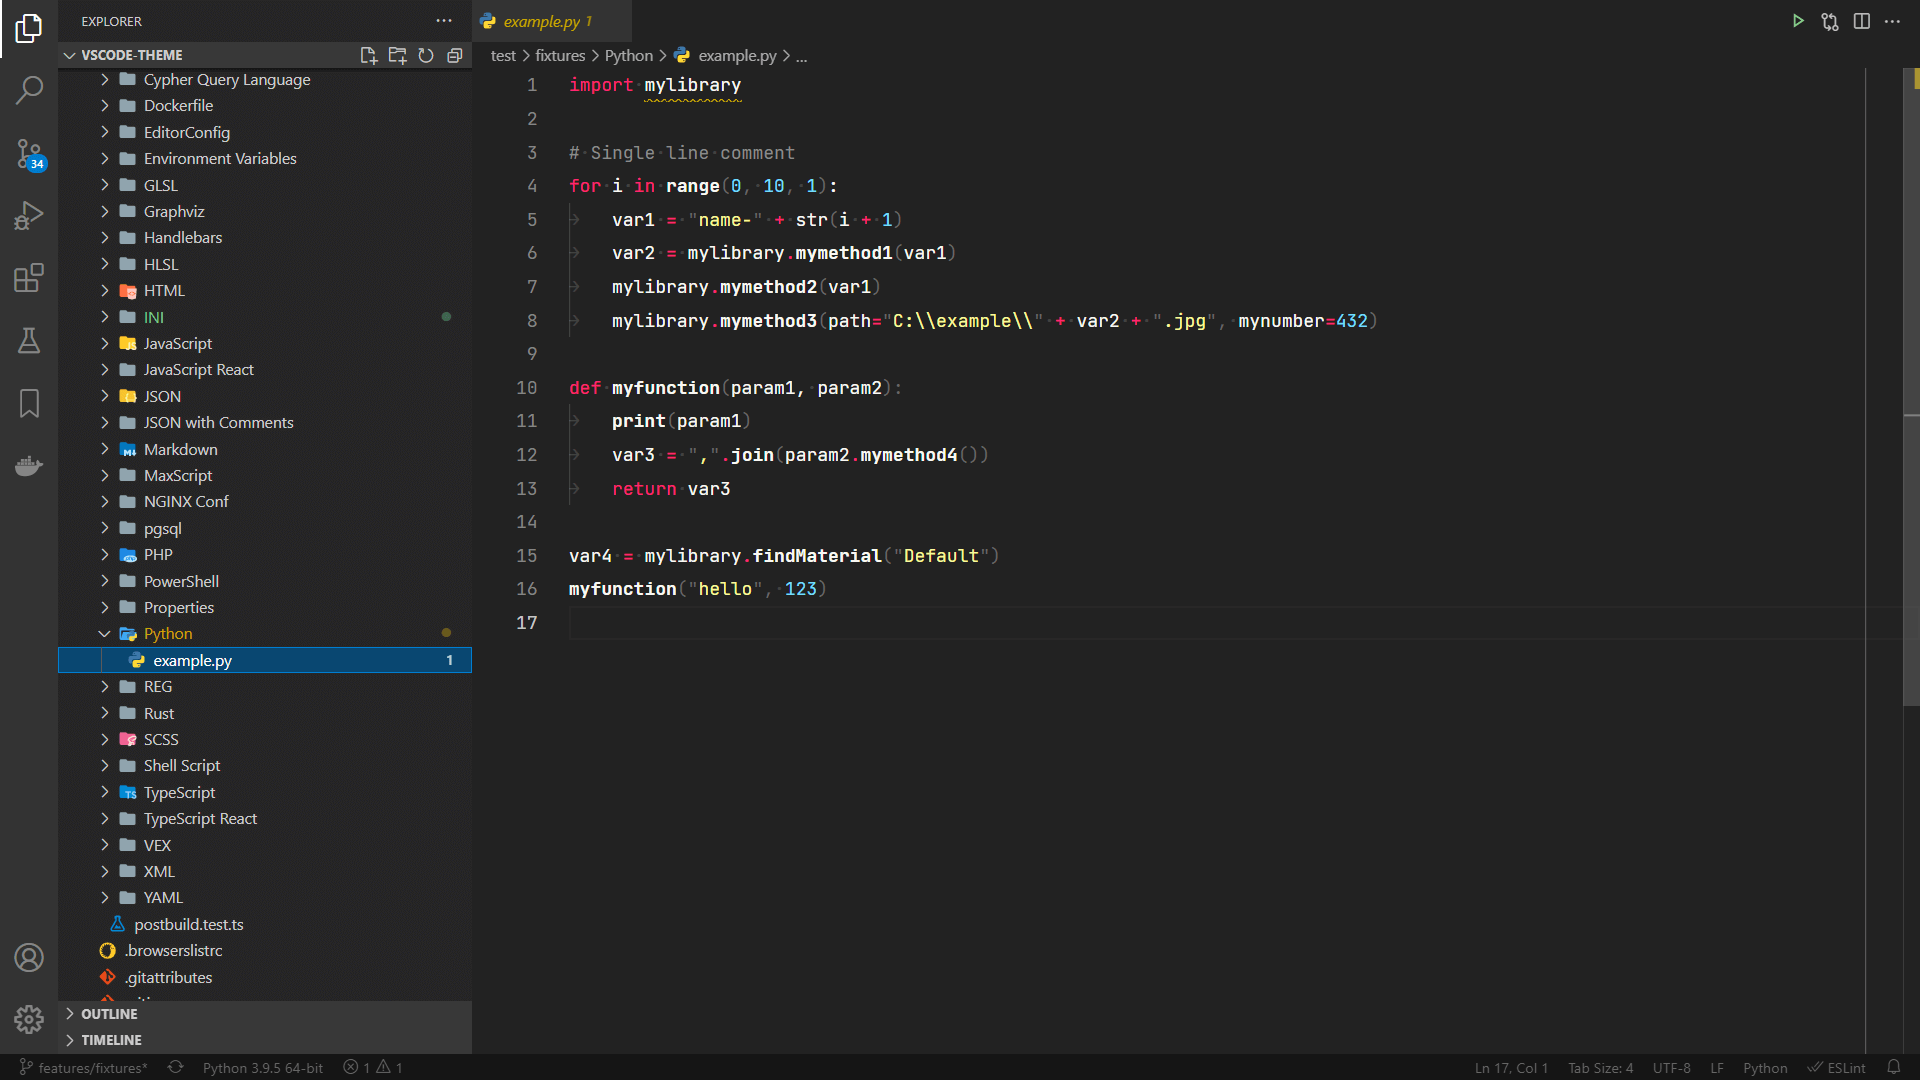Expand the OUTLINE section
Screen dimensions: 1920x1080
point(109,1014)
